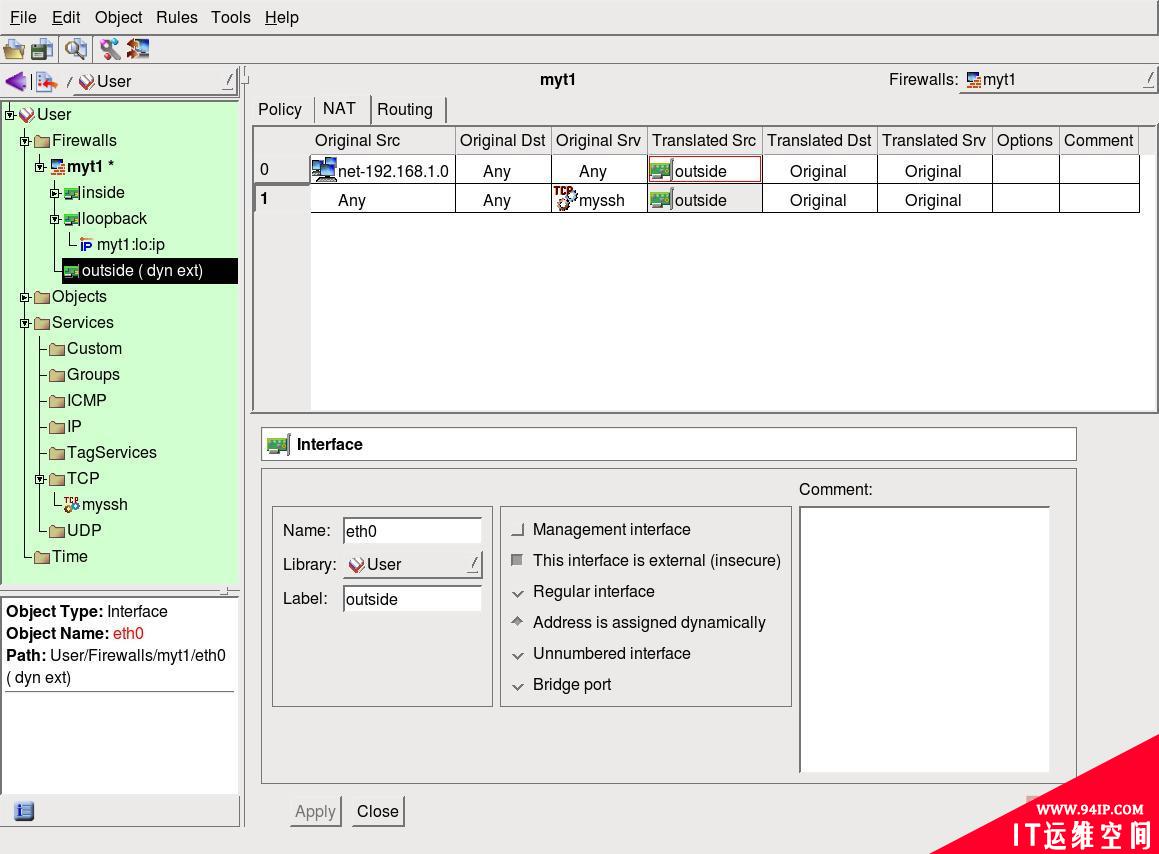Viewport: 1159px width, 854px height.
Task: Click the Save file toolbar icon
Action: pos(42,50)
